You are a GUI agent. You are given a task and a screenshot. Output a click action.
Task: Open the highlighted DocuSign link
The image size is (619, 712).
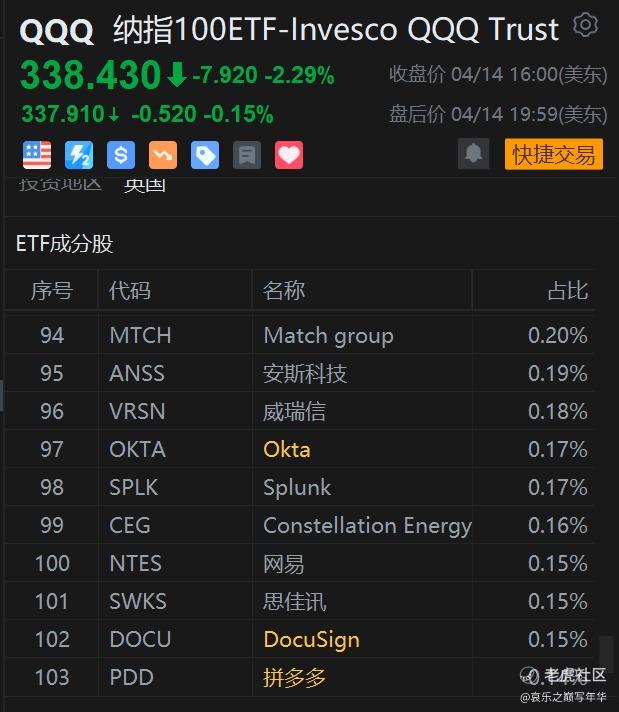click(x=312, y=639)
